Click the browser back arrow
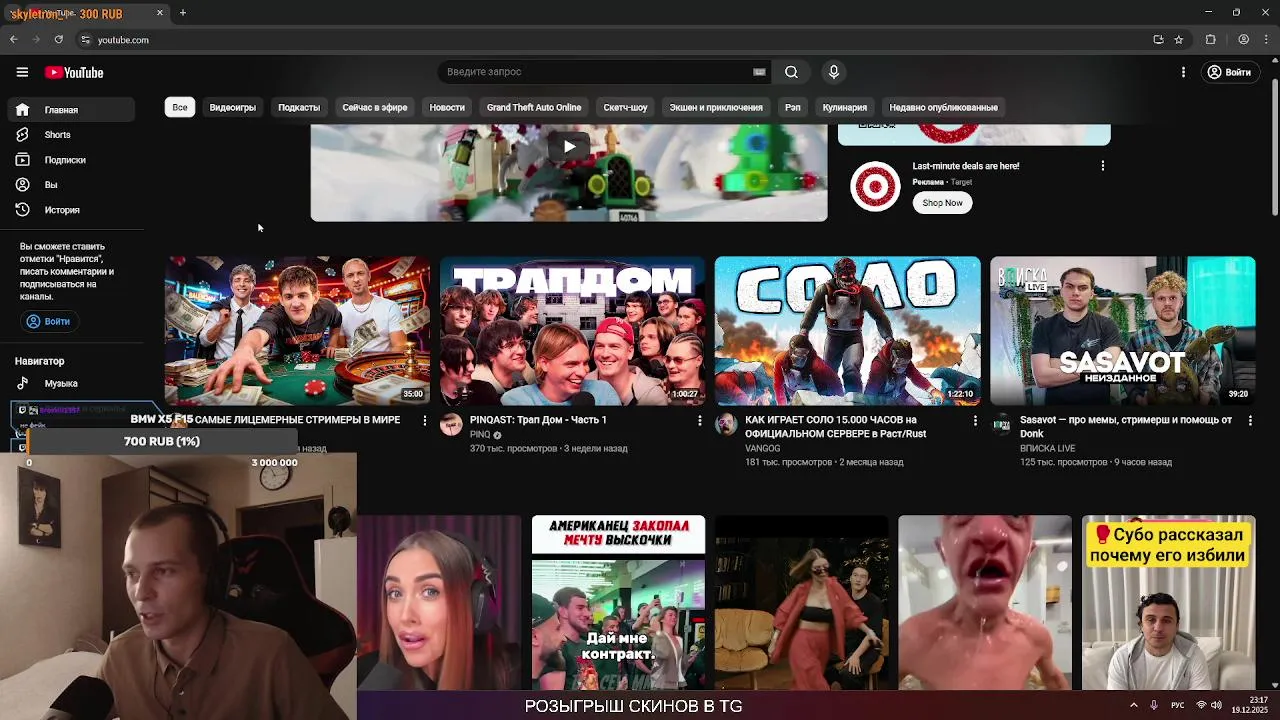The height and width of the screenshot is (720, 1280). coord(13,40)
